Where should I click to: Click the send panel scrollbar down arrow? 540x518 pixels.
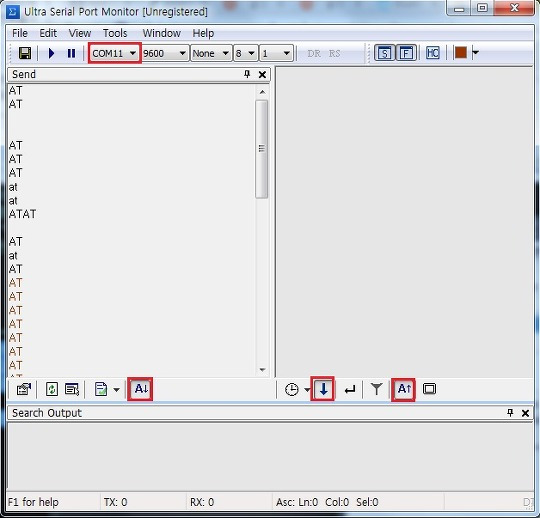tap(262, 370)
